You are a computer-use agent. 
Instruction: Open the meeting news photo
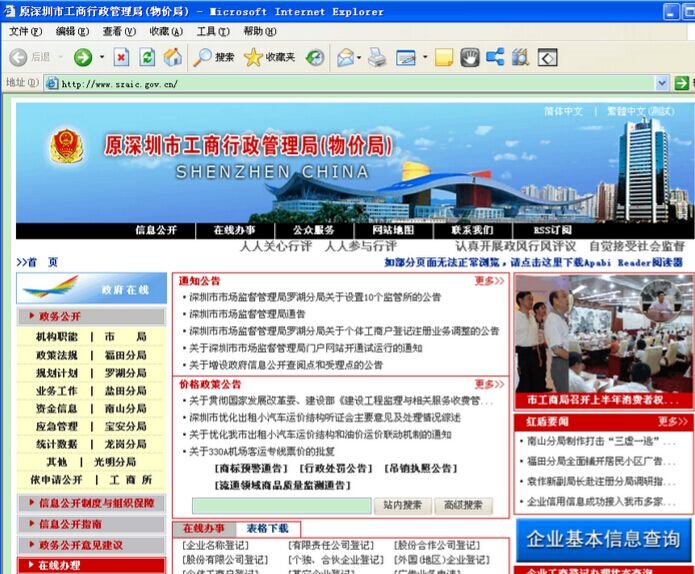pos(603,334)
